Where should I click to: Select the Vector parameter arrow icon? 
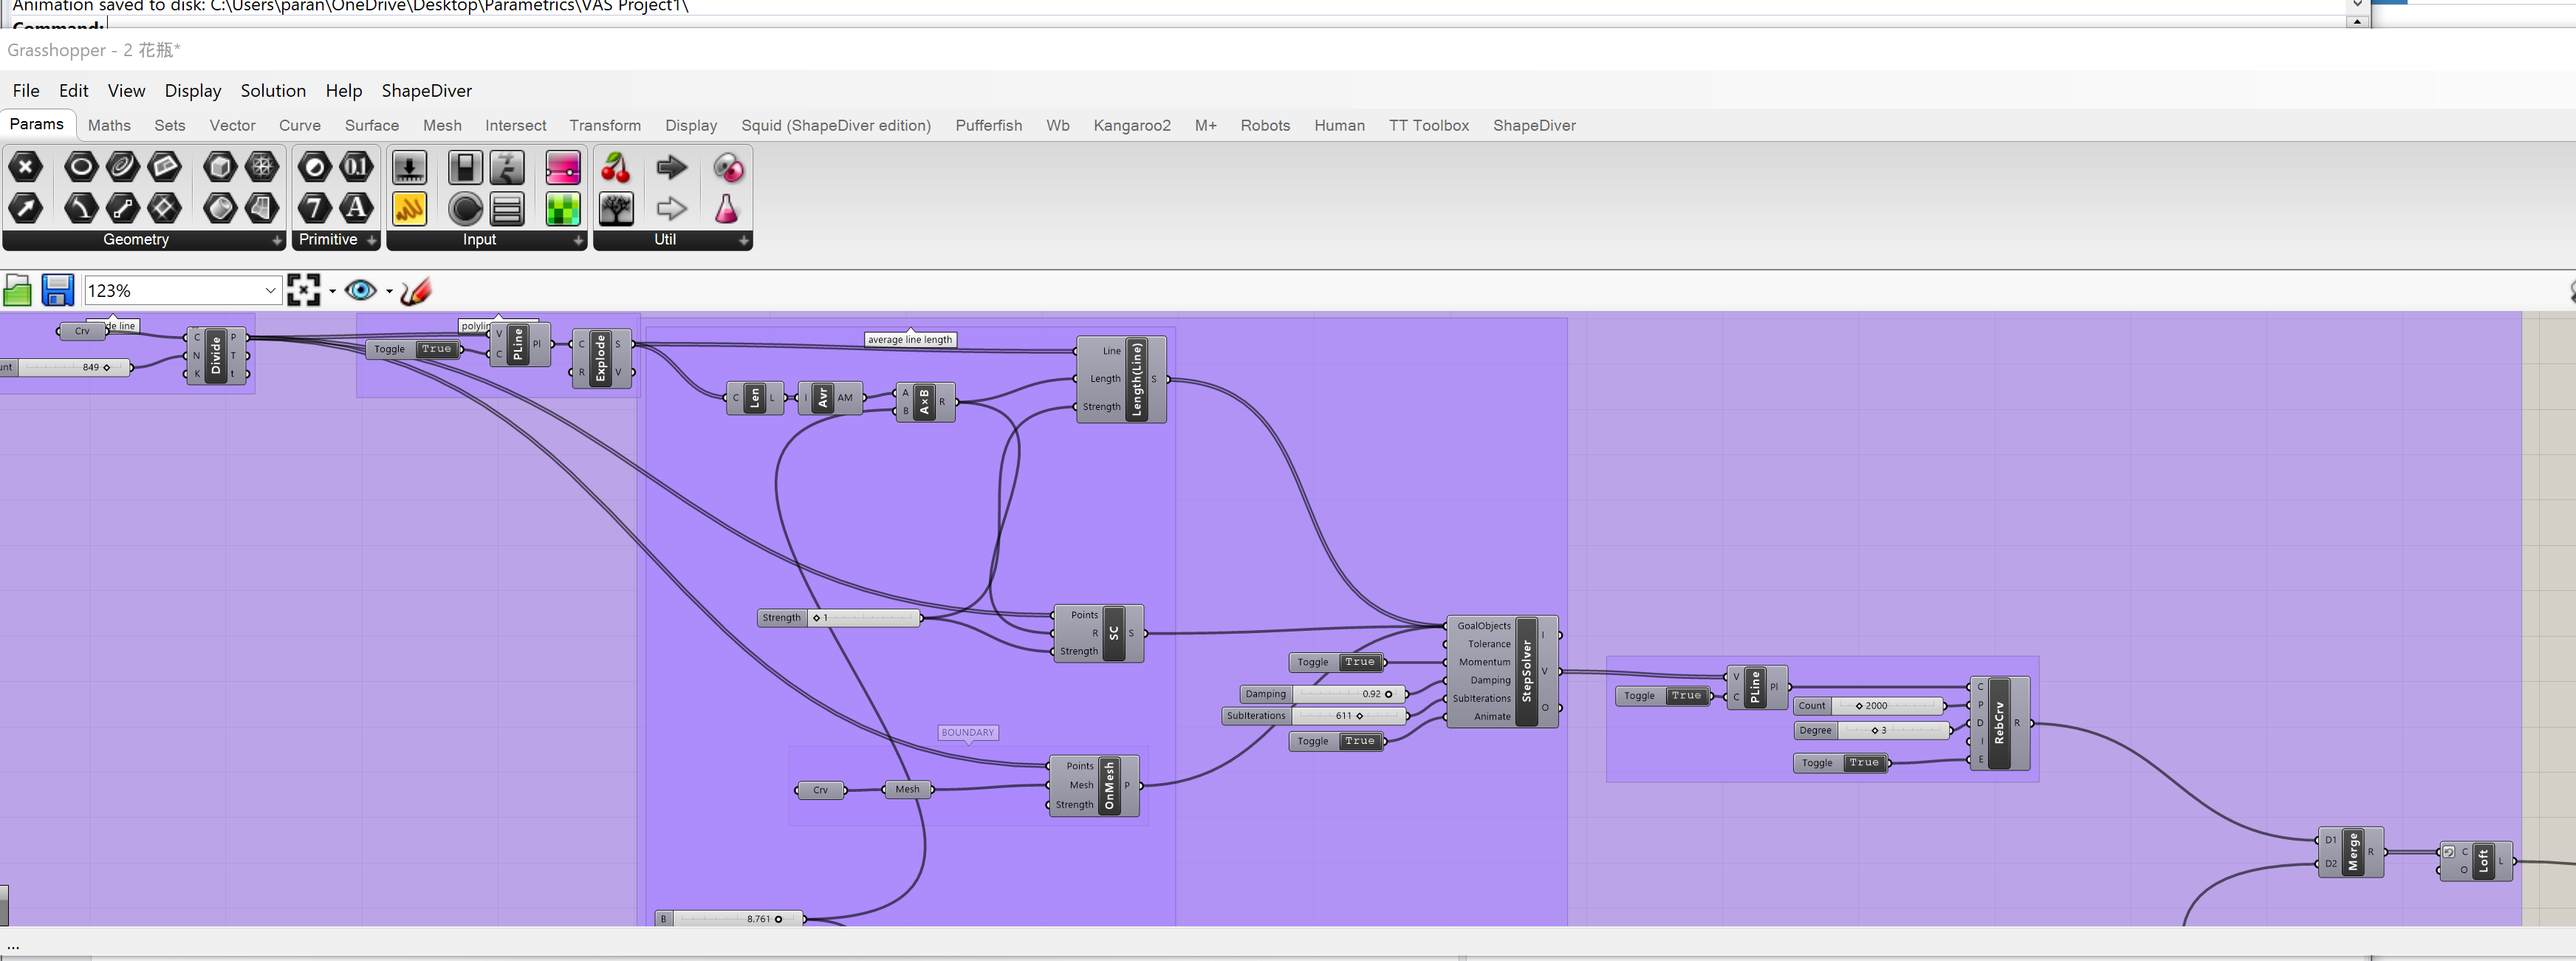26,209
